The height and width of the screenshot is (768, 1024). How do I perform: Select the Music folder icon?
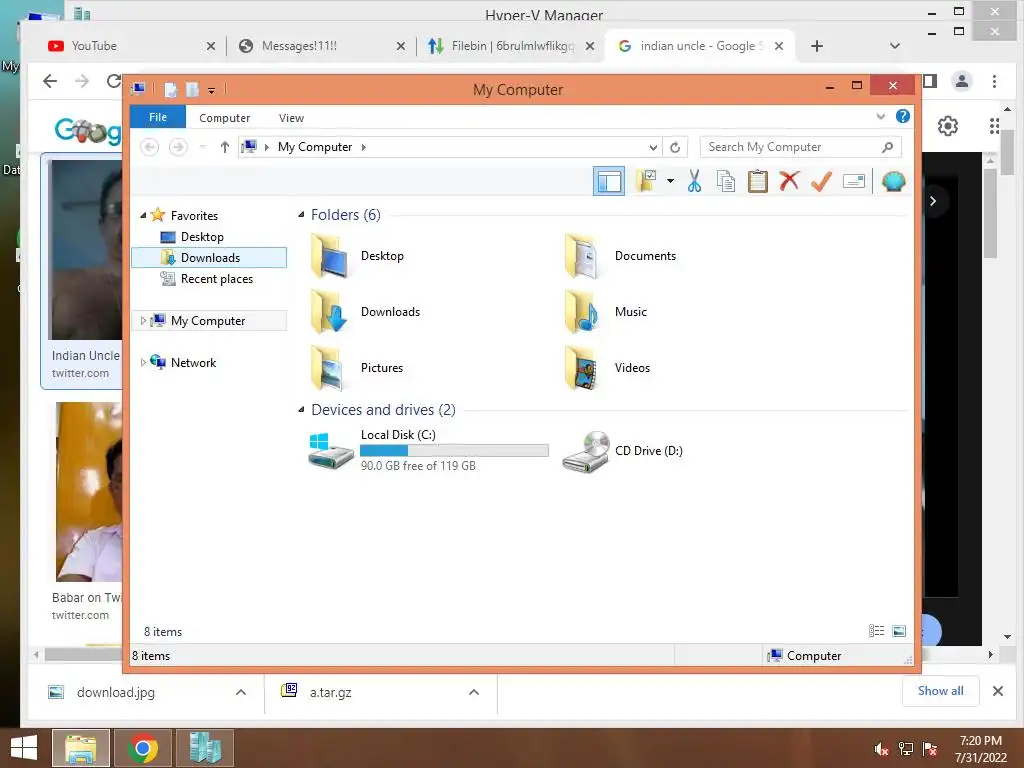(582, 312)
